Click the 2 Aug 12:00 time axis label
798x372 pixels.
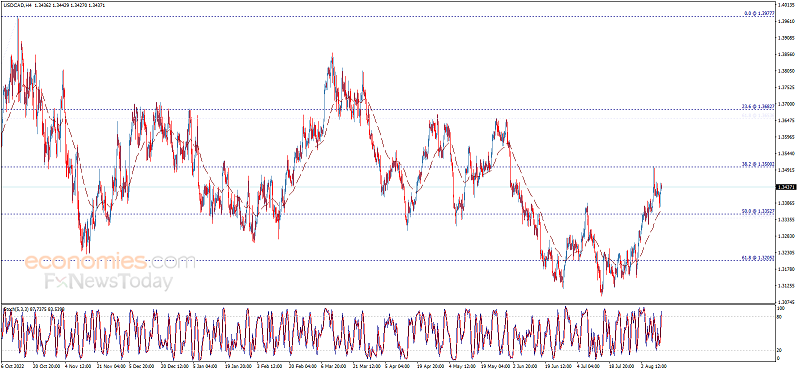[653, 365]
